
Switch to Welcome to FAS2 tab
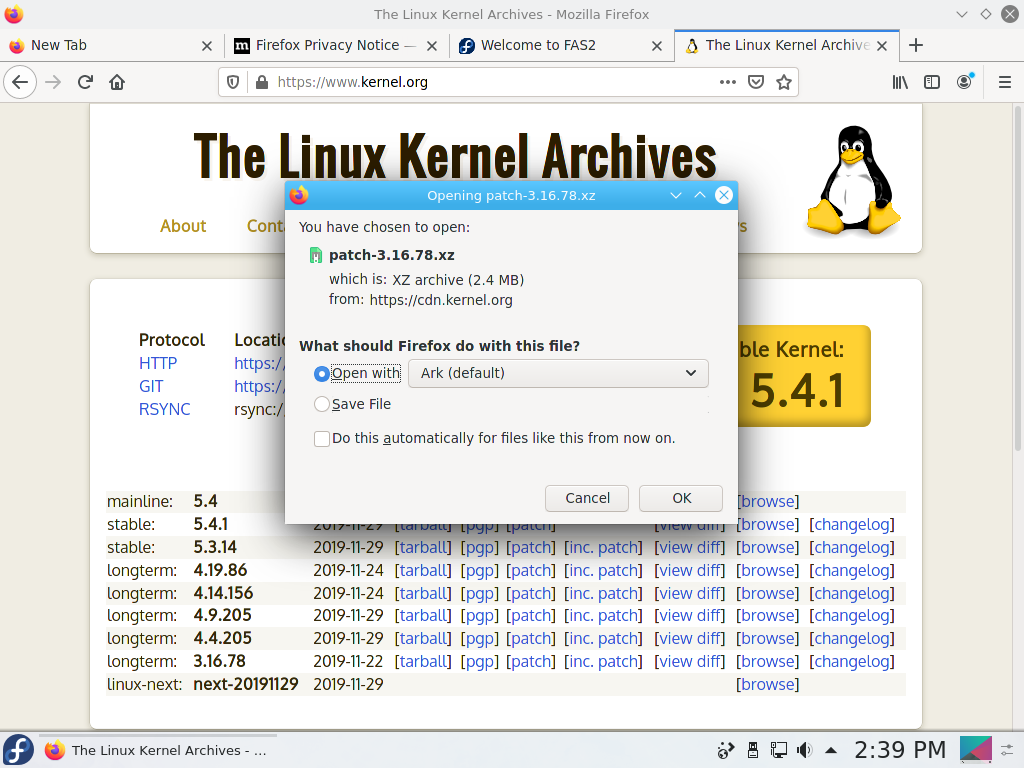[562, 45]
